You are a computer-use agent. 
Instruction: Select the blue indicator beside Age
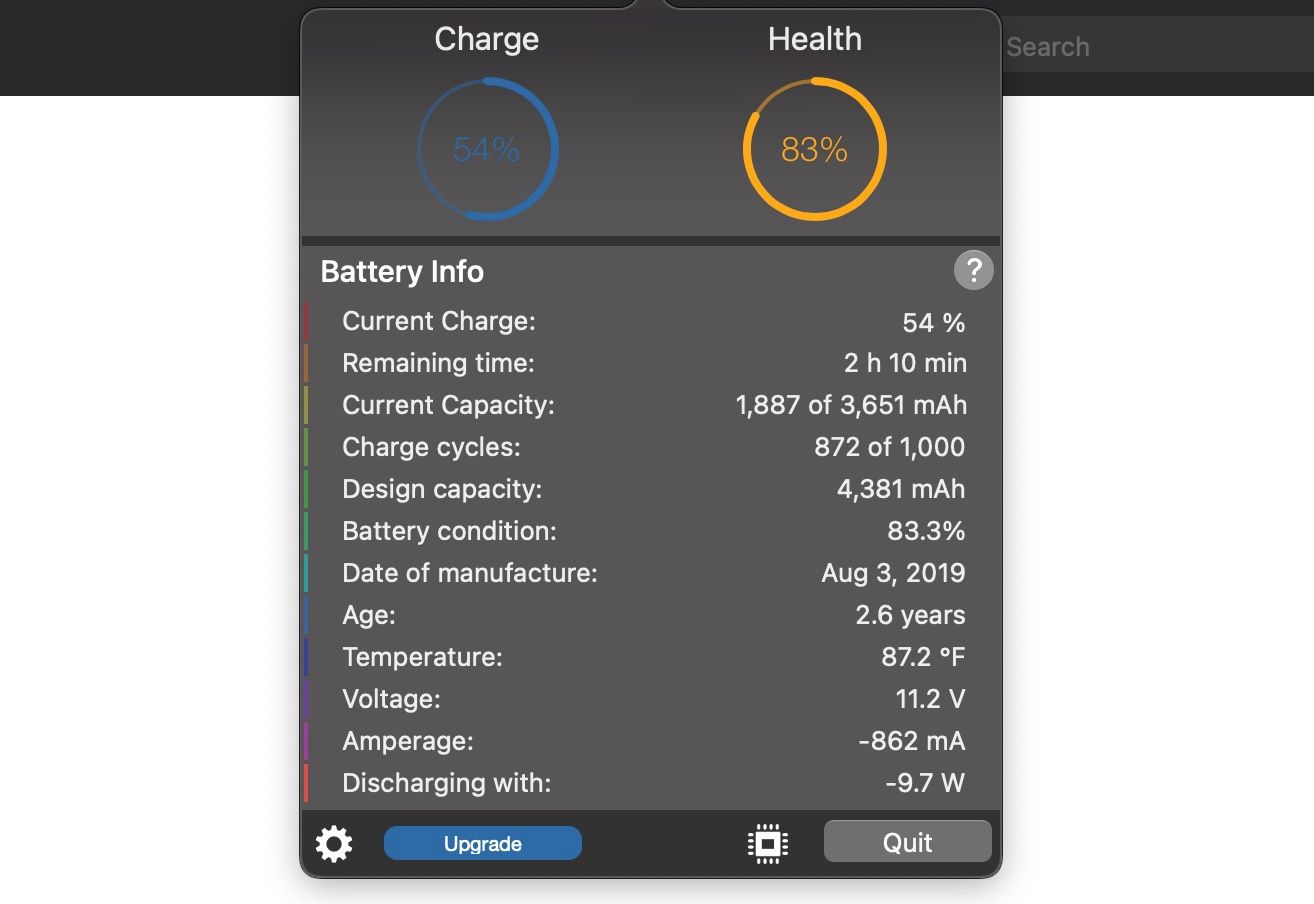307,615
